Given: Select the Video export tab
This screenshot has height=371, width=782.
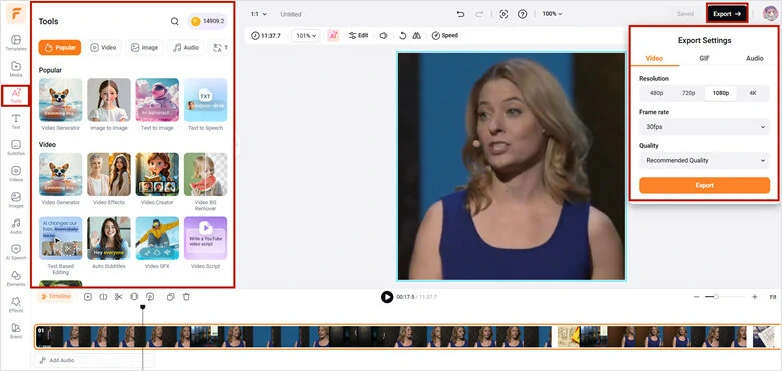Looking at the screenshot, I should tap(654, 58).
